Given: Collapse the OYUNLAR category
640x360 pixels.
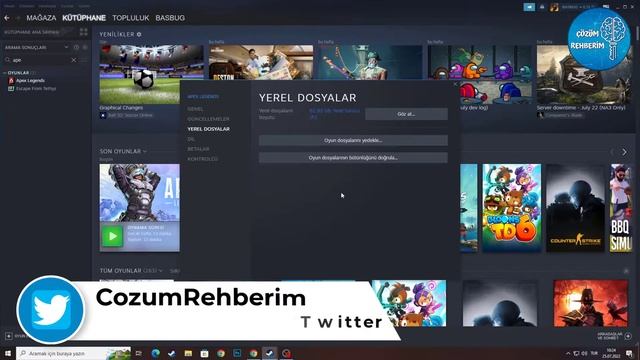Looking at the screenshot, I should point(4,73).
